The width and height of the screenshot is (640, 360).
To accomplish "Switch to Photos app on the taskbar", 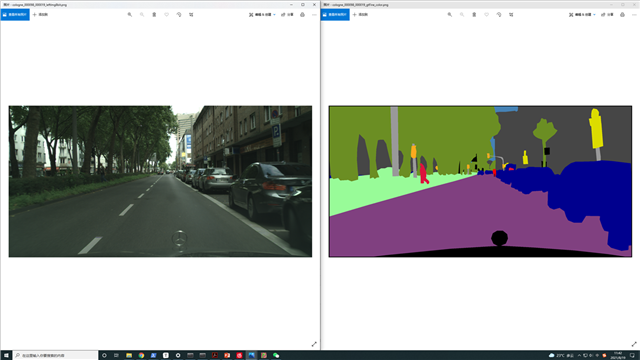I will tap(251, 356).
